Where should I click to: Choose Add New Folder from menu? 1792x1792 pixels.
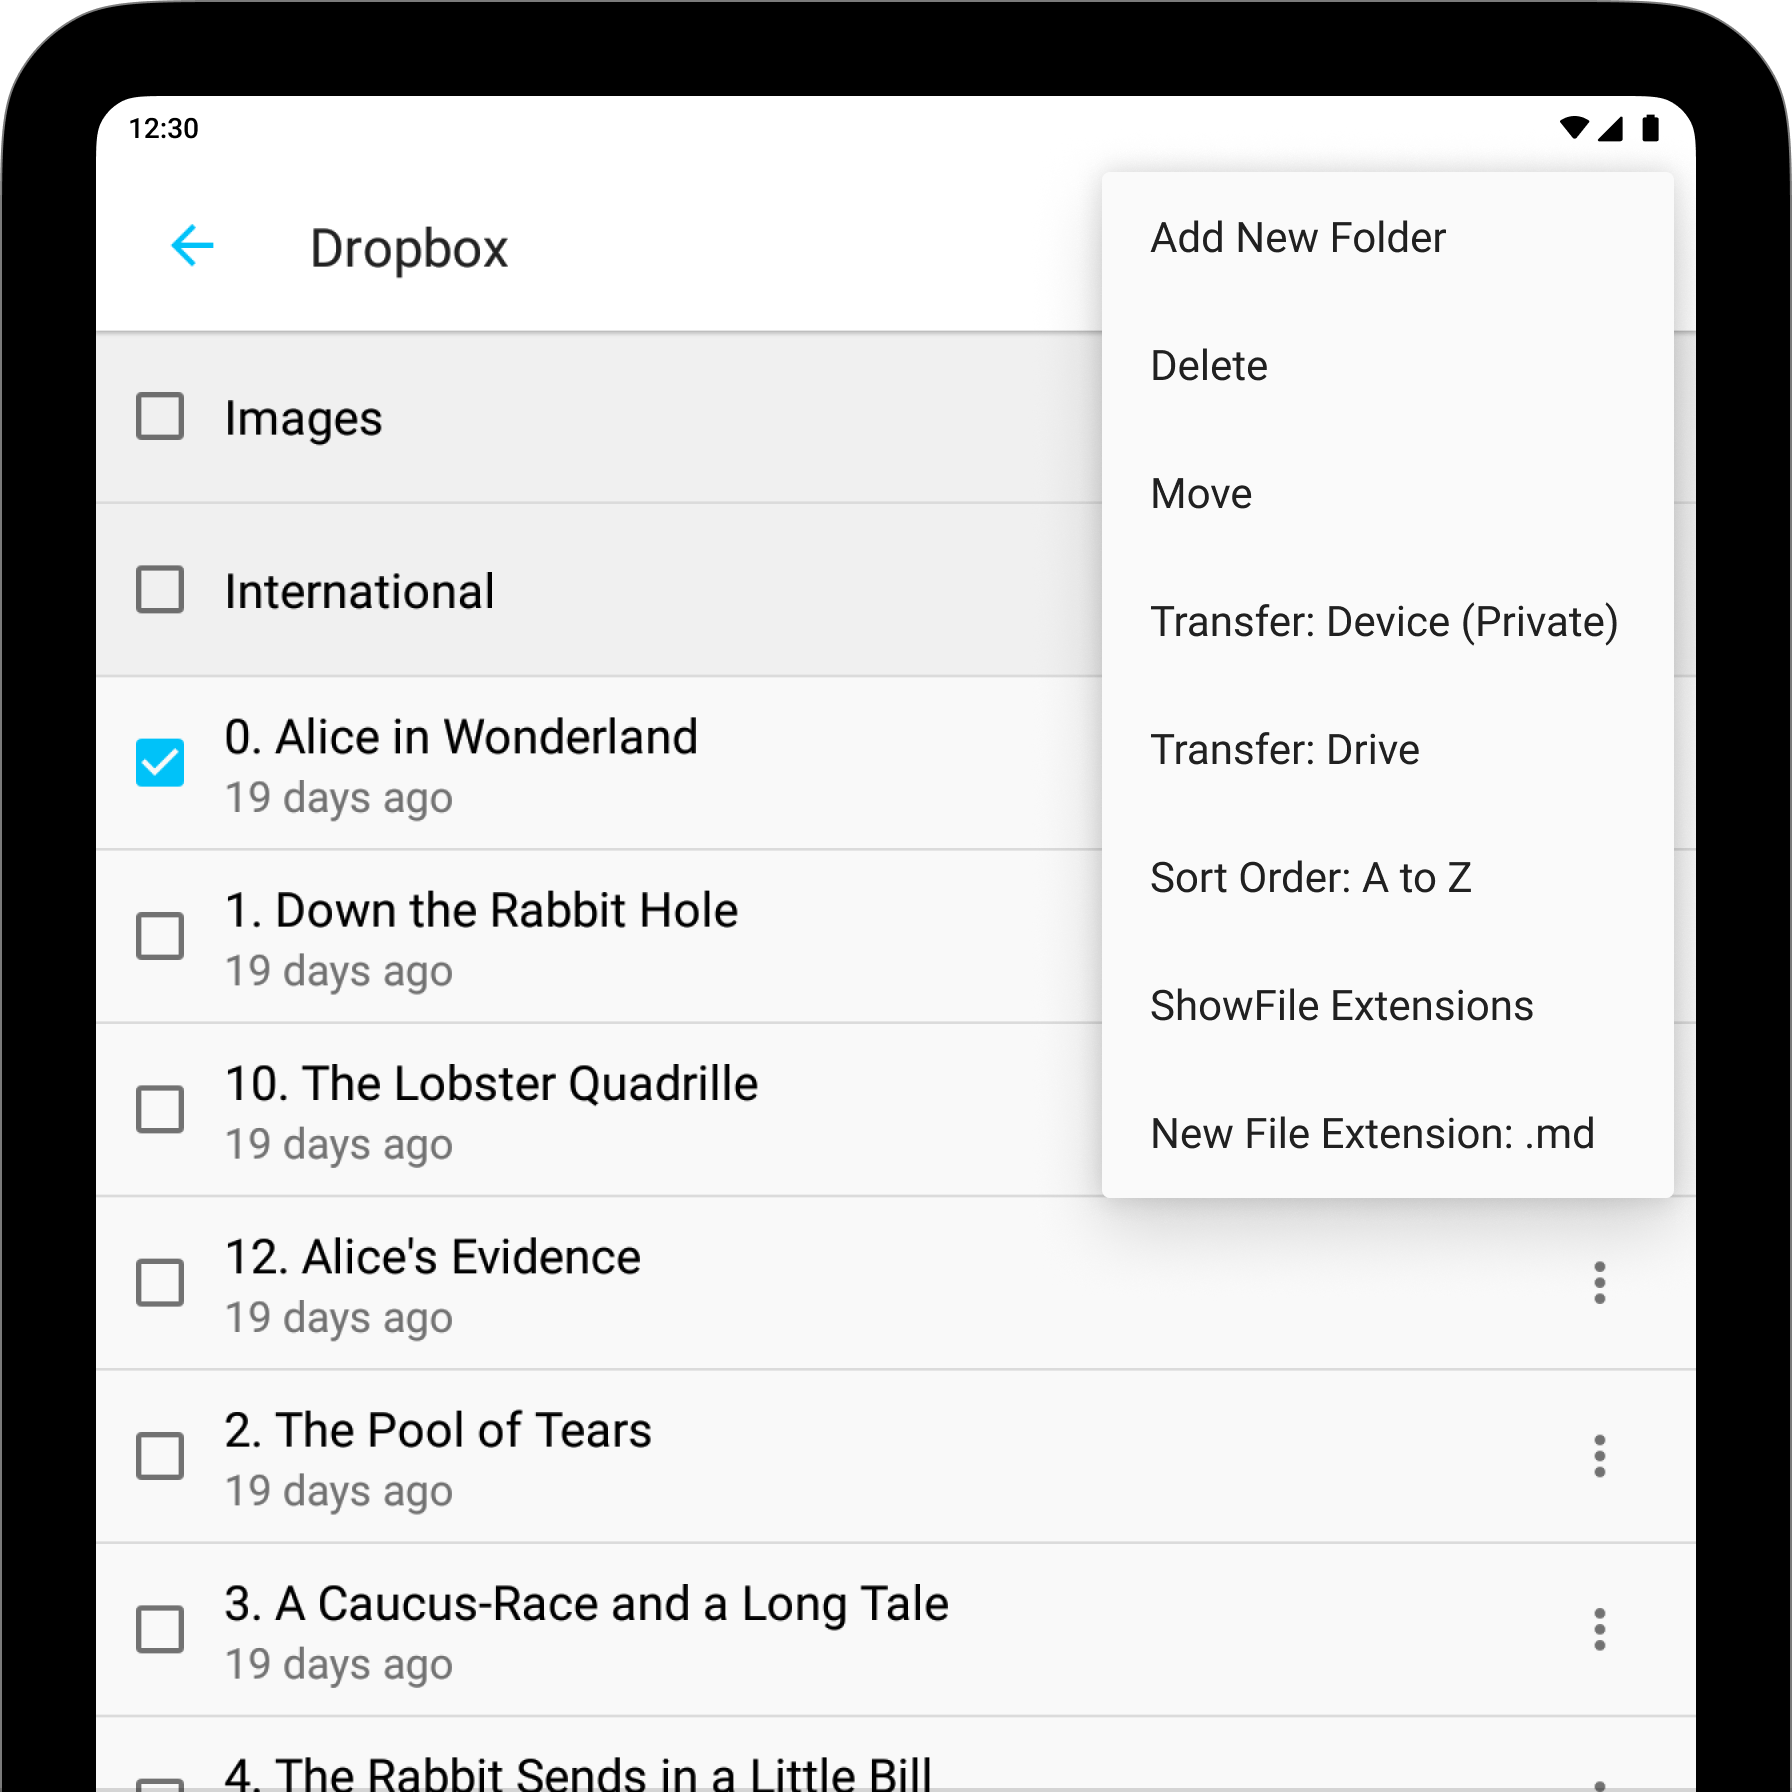pos(1387,238)
